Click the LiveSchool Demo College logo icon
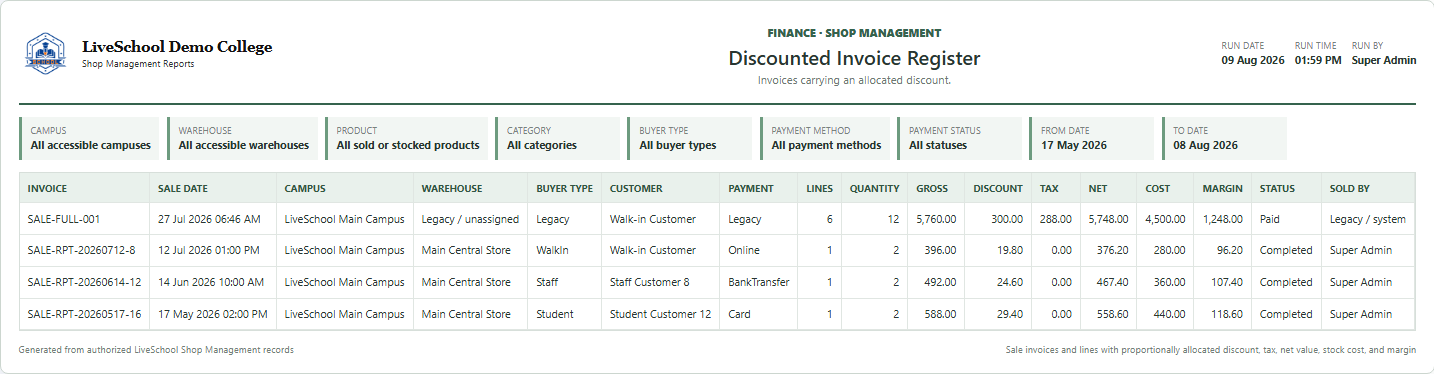1435x375 pixels. pyautogui.click(x=46, y=54)
